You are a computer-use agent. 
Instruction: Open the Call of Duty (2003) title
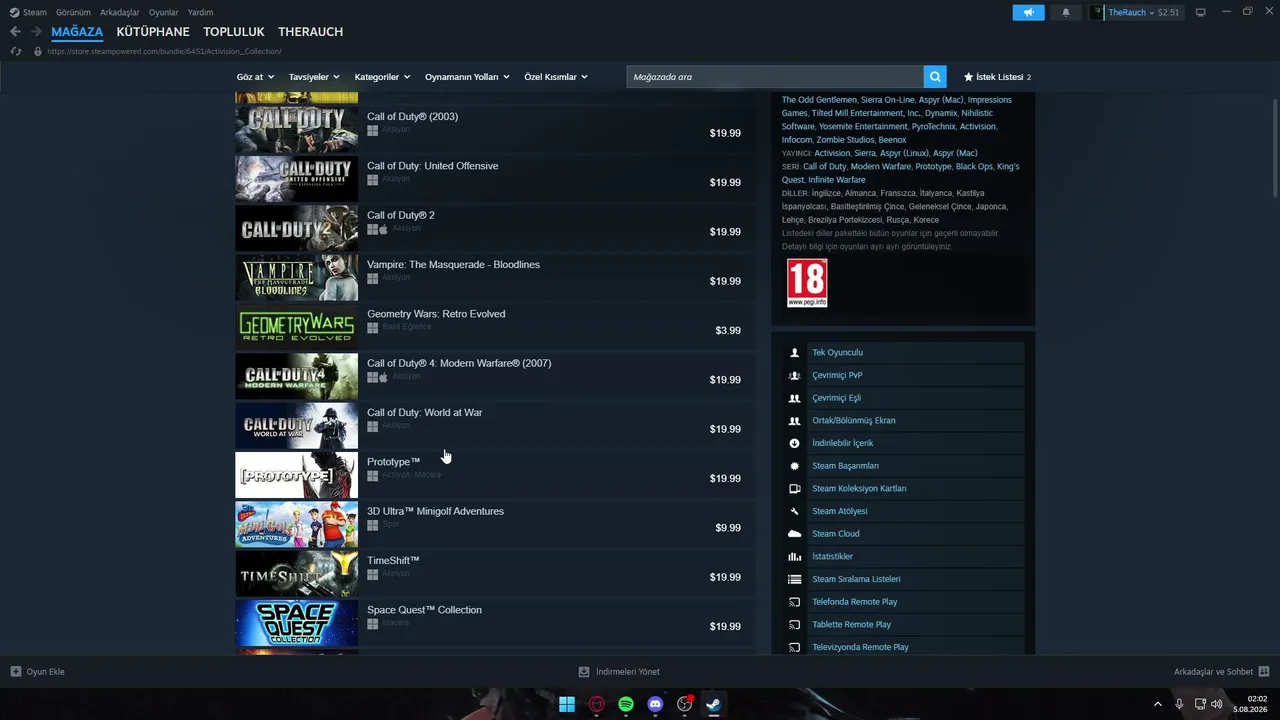pyautogui.click(x=412, y=116)
